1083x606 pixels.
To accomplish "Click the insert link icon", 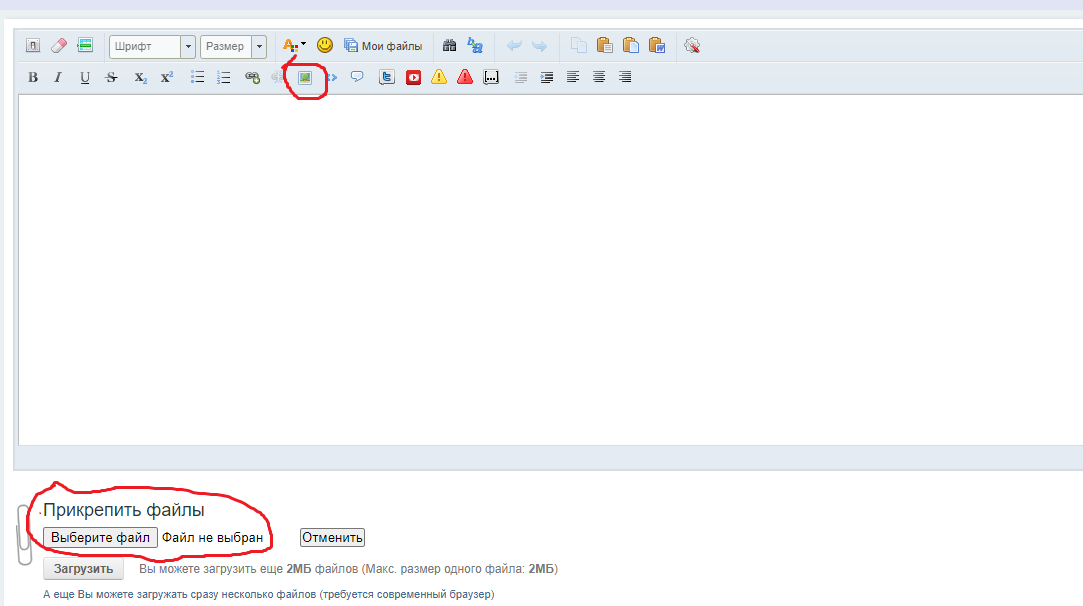I will pos(252,77).
